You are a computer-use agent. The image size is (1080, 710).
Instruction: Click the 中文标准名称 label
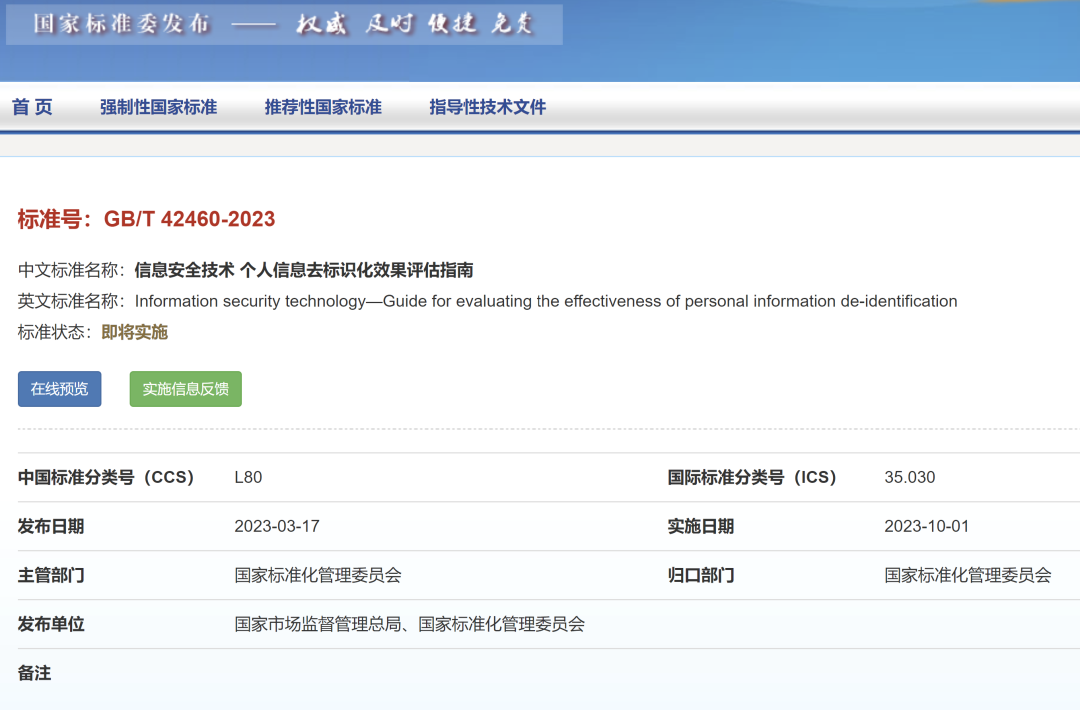[x=71, y=270]
